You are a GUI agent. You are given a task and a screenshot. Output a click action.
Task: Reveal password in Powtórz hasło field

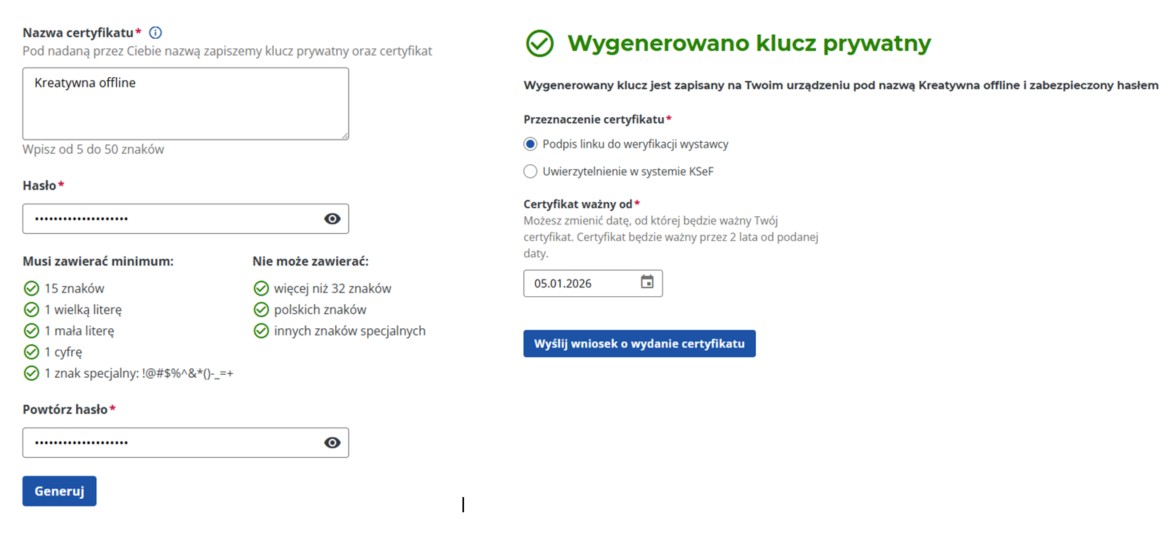pyautogui.click(x=332, y=443)
